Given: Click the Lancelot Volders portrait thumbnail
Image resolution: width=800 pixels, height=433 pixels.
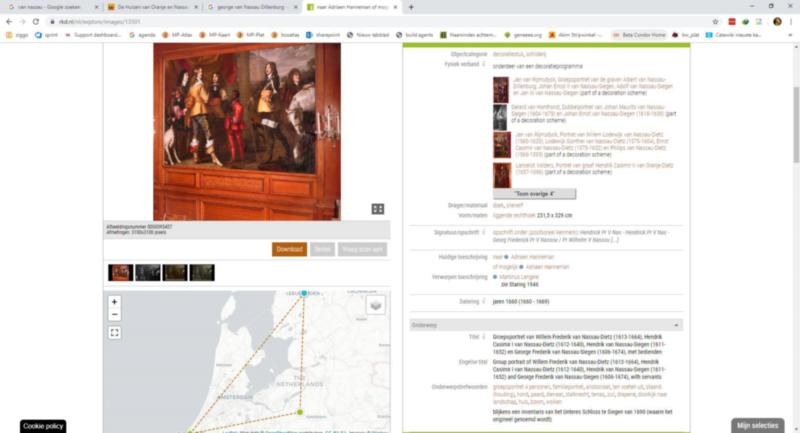Looking at the screenshot, I should [502, 175].
